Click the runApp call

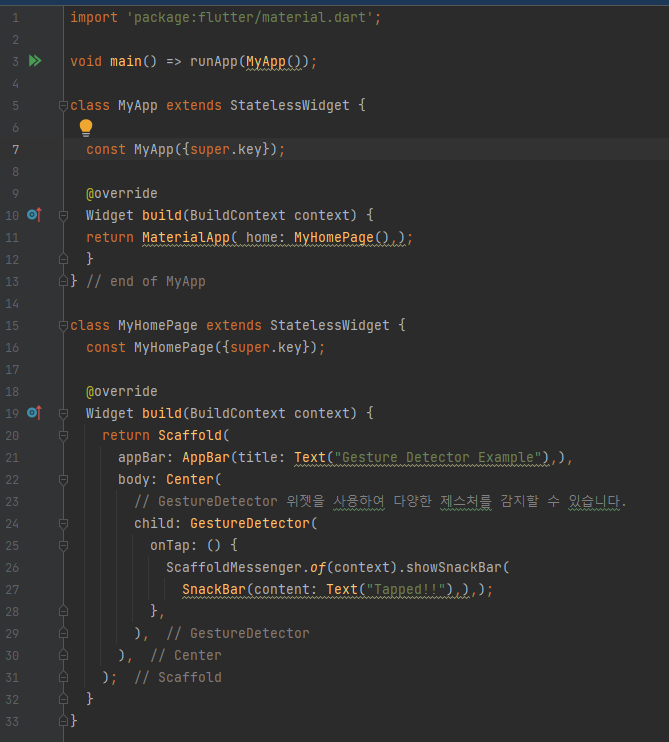tap(214, 62)
